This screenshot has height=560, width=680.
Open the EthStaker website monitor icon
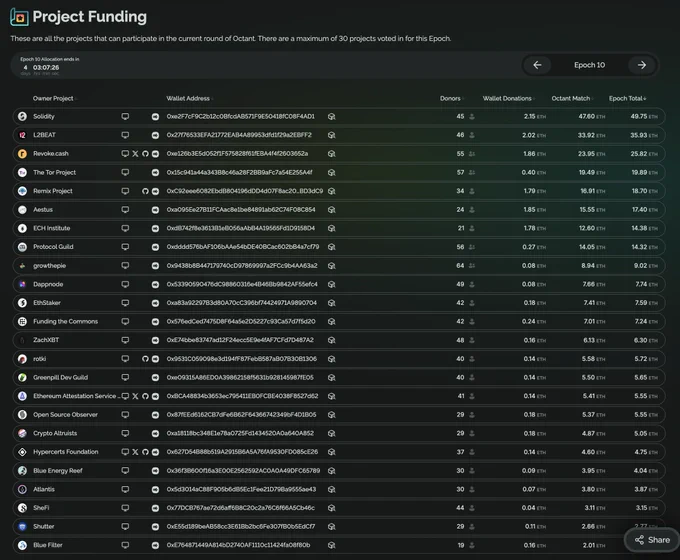pyautogui.click(x=125, y=303)
